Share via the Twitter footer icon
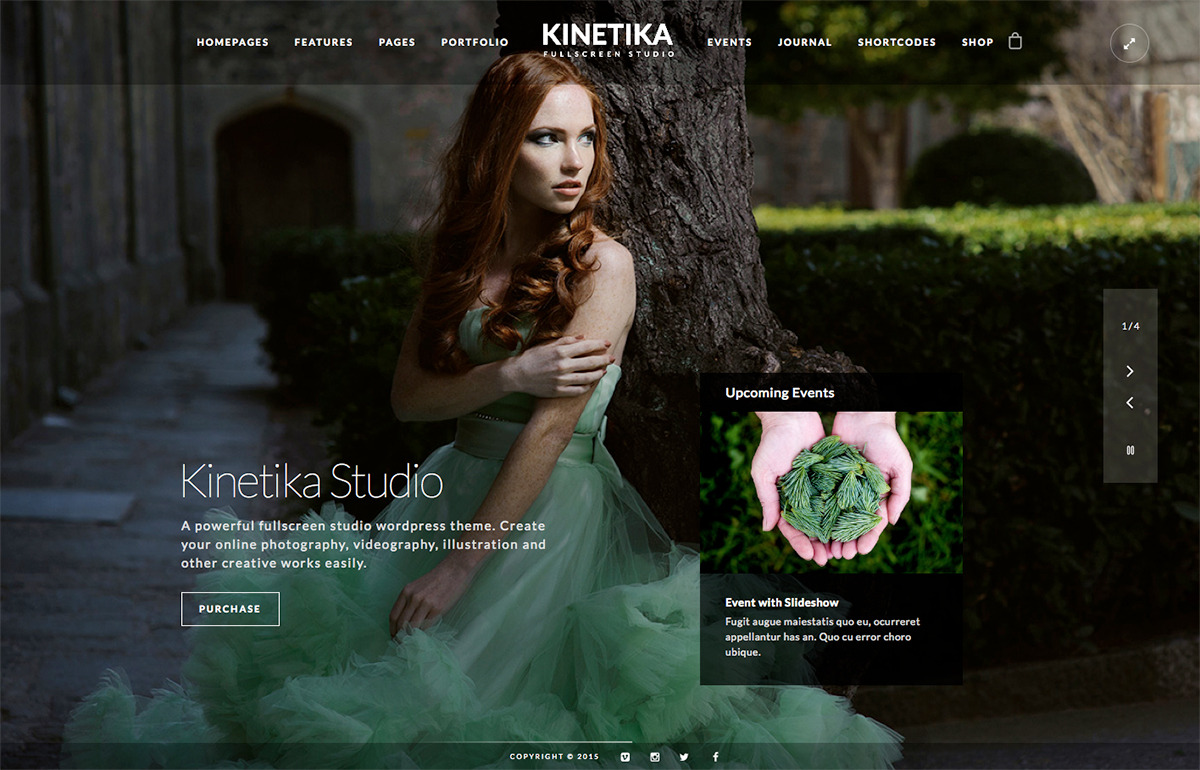Screen dimensions: 1200x770 (684, 757)
